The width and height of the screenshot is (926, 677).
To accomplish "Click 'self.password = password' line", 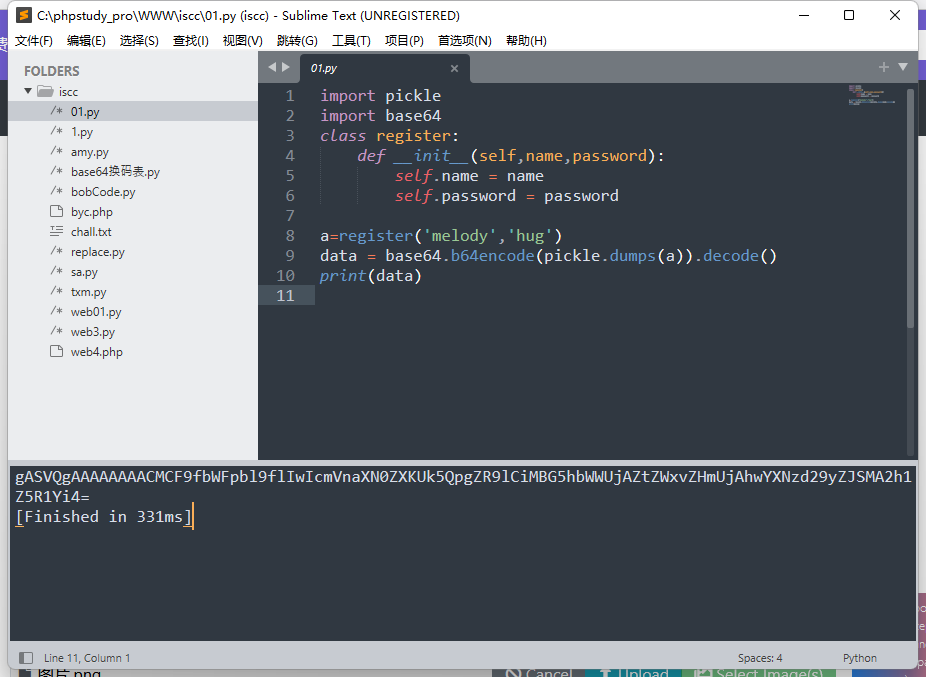I will [507, 196].
